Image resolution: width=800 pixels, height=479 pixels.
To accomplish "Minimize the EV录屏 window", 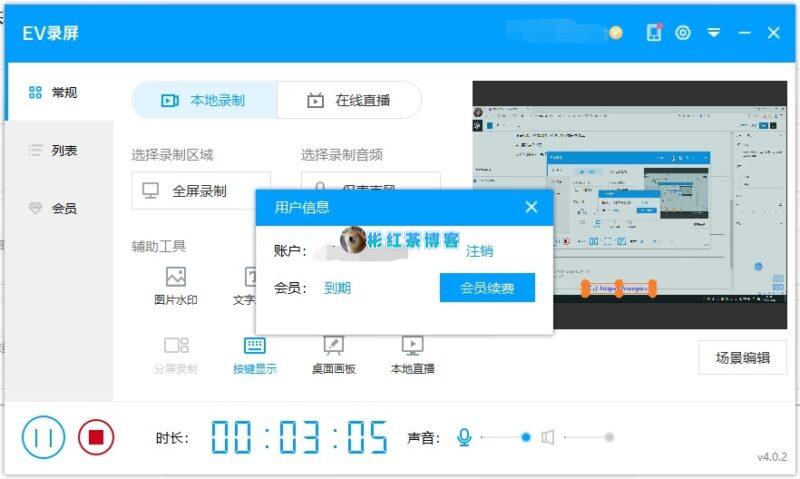I will [x=744, y=33].
